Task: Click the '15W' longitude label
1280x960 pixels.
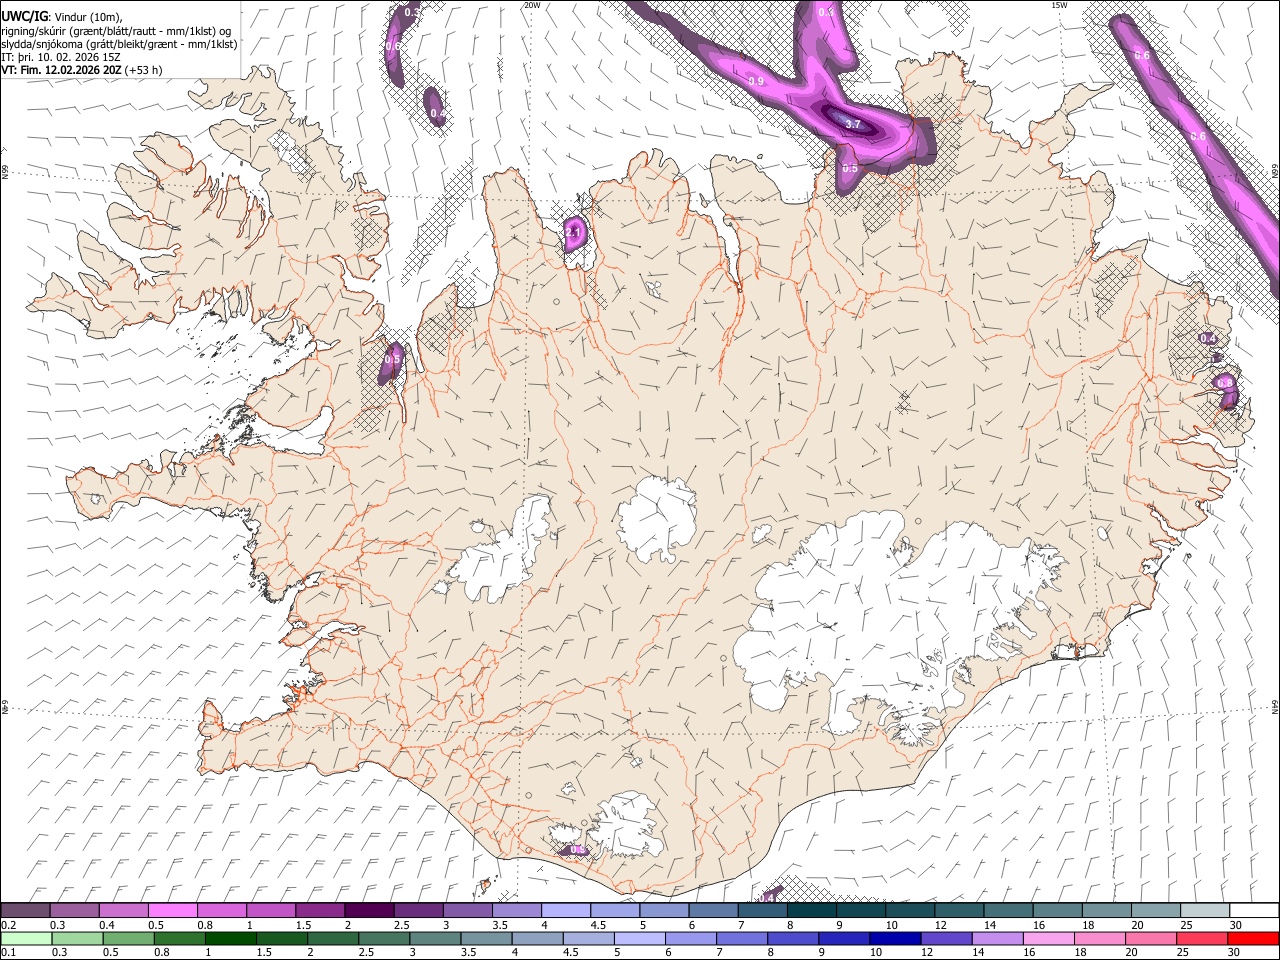Action: (x=1059, y=5)
